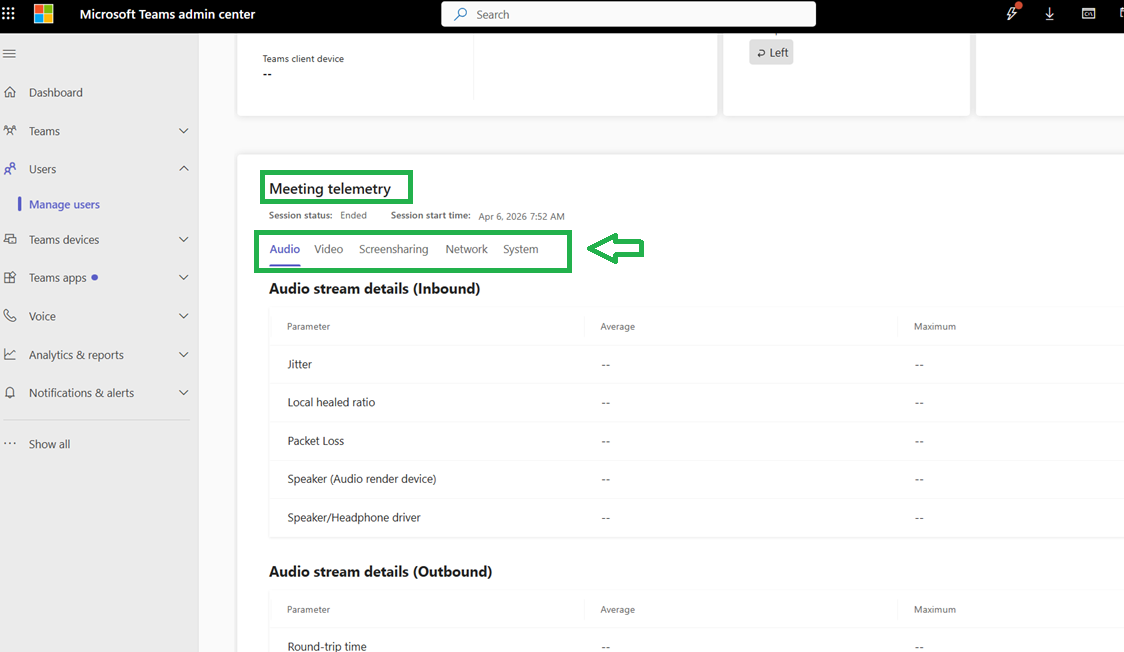
Task: Click Audio stream details (Outbound) heading
Action: click(381, 572)
